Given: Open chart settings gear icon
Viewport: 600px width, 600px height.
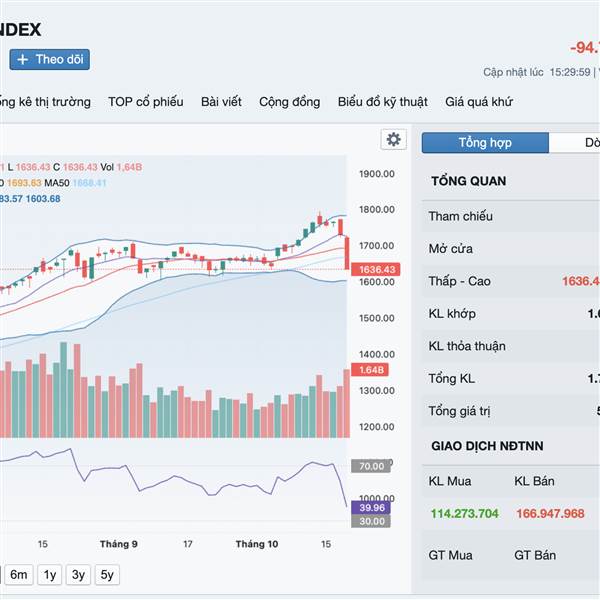Looking at the screenshot, I should [x=394, y=140].
